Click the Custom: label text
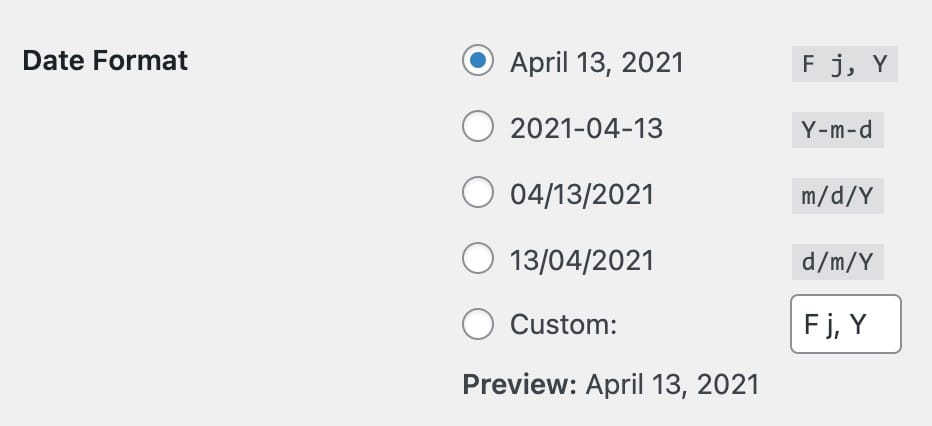Image resolution: width=932 pixels, height=426 pixels. tap(563, 324)
